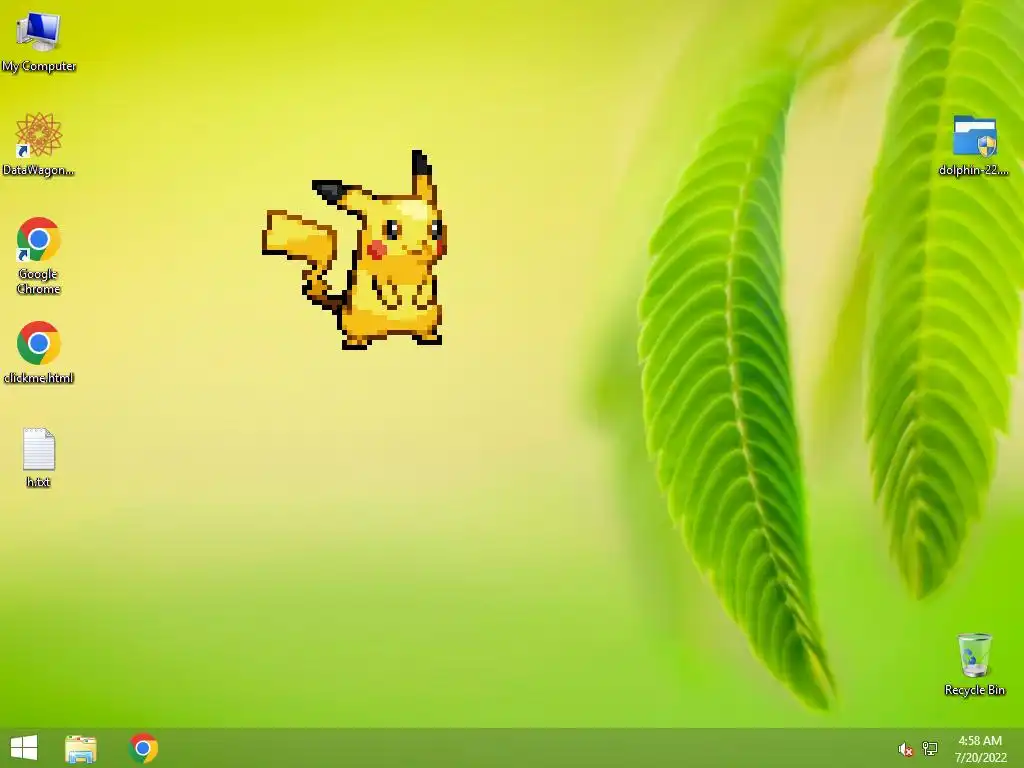Select the Recycle Bin icon
Screen dimensions: 1024x768
974,654
